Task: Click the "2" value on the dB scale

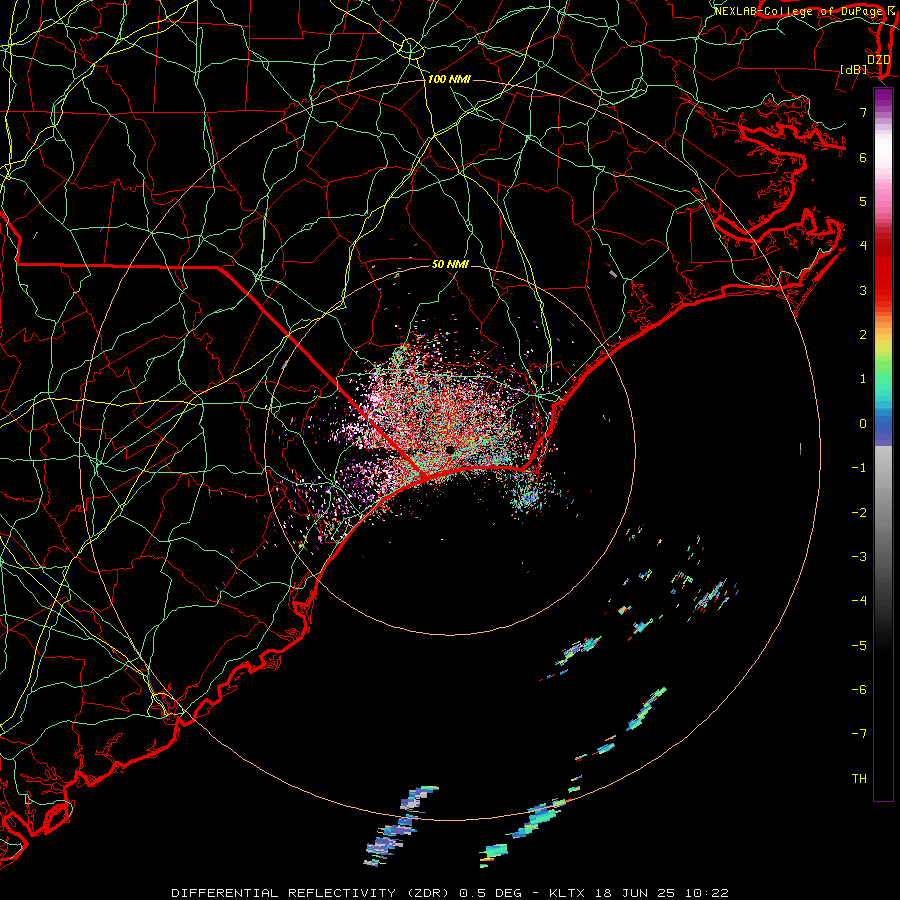Action: [863, 335]
